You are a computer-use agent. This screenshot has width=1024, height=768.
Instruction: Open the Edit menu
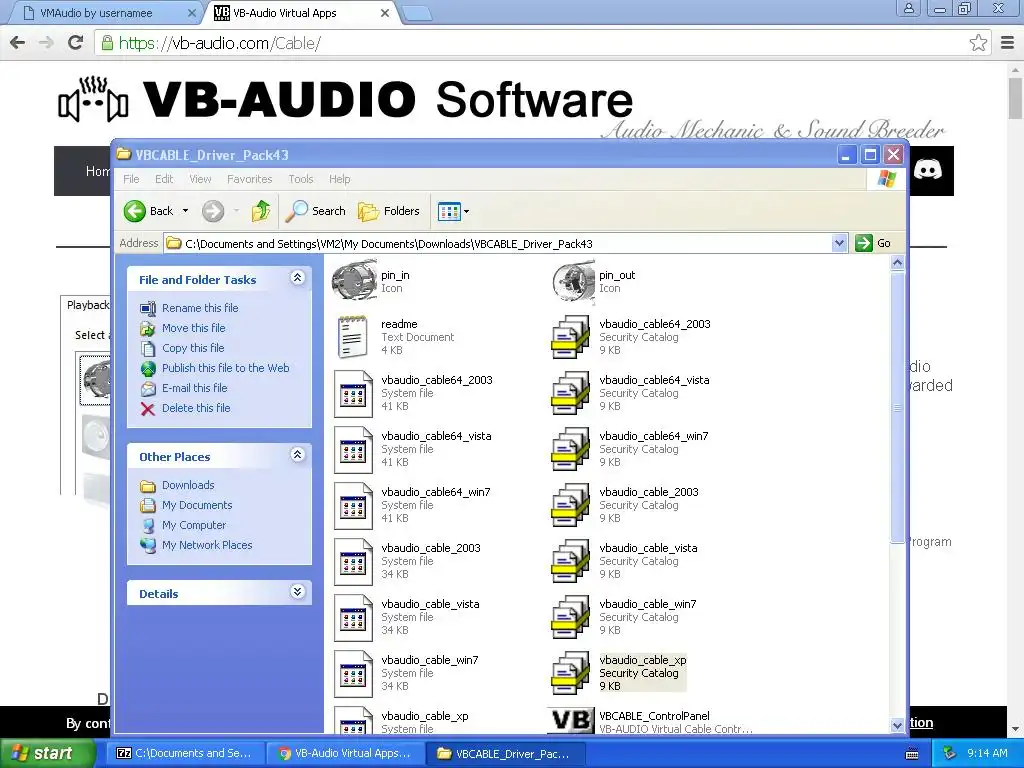[164, 179]
